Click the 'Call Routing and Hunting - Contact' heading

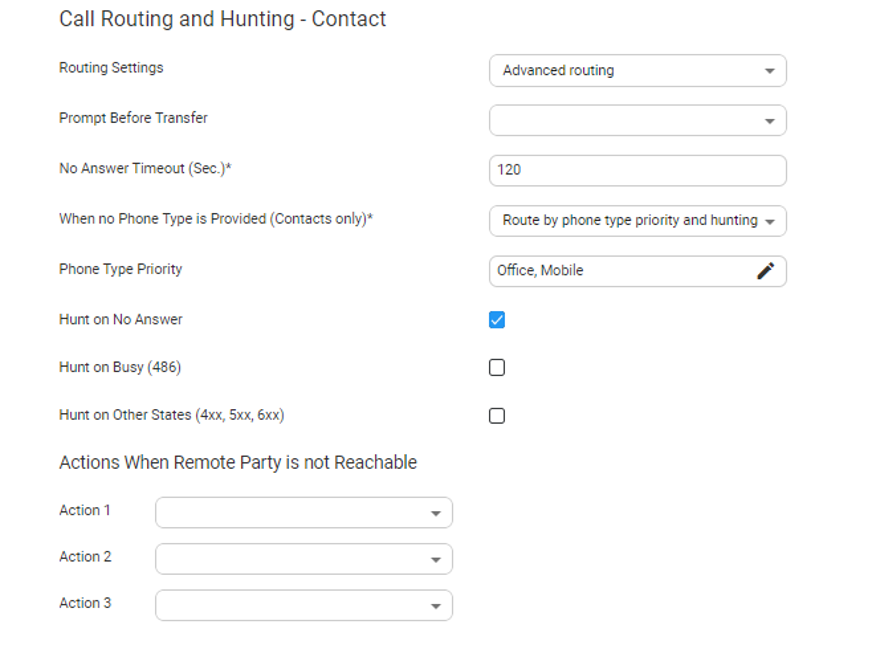pos(222,19)
